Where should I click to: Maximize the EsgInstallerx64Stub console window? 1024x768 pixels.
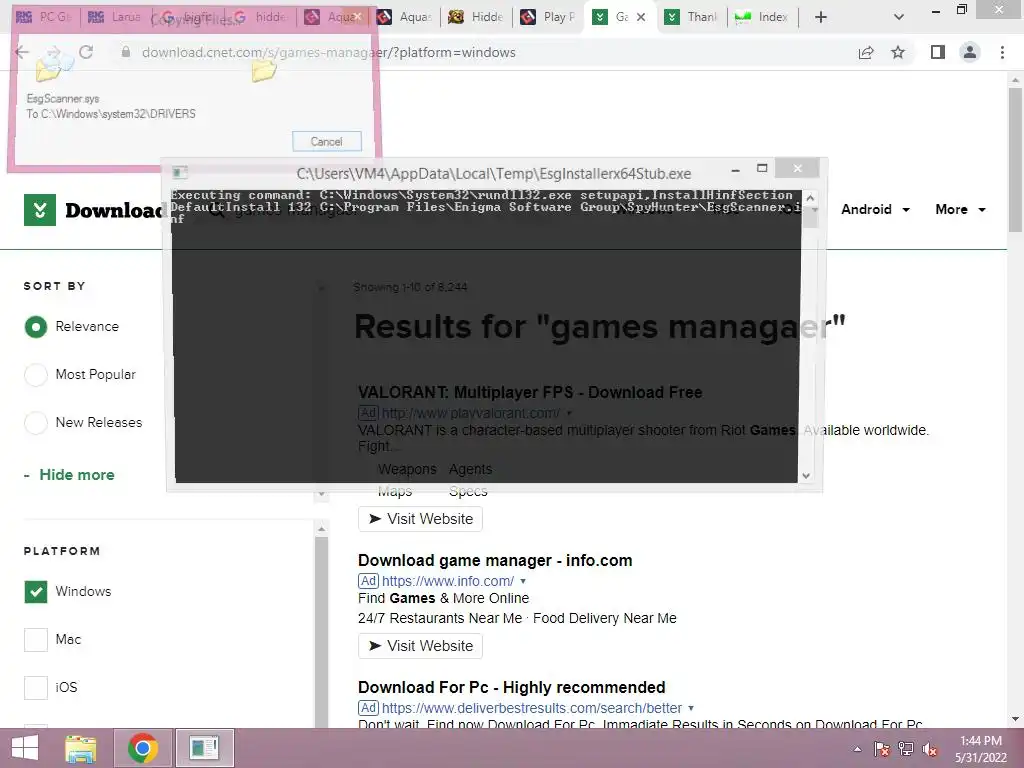[x=762, y=169]
